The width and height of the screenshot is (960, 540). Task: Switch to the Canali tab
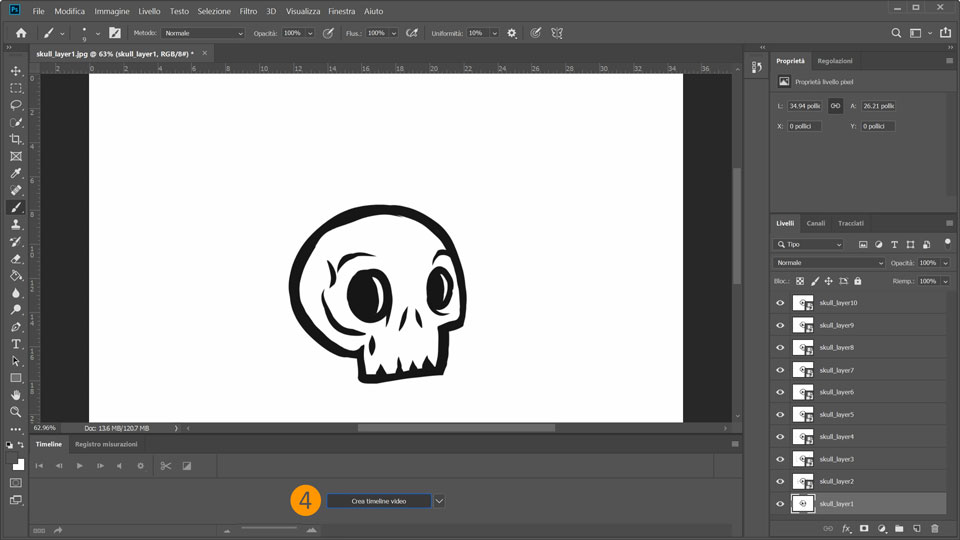[x=816, y=223]
